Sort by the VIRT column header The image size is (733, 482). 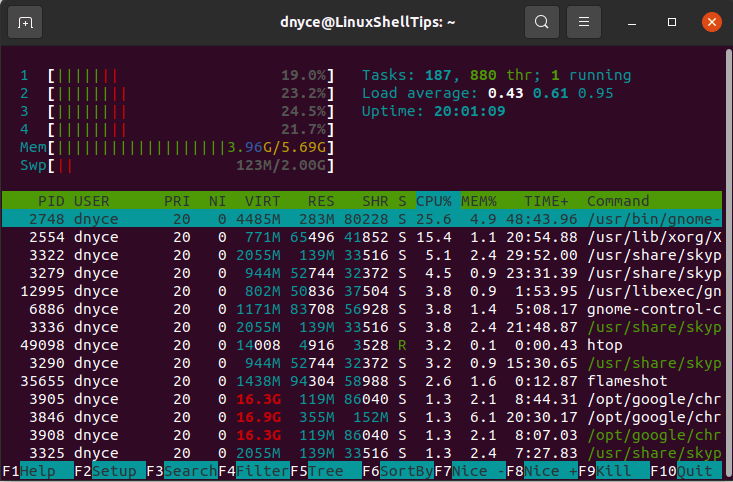point(262,201)
